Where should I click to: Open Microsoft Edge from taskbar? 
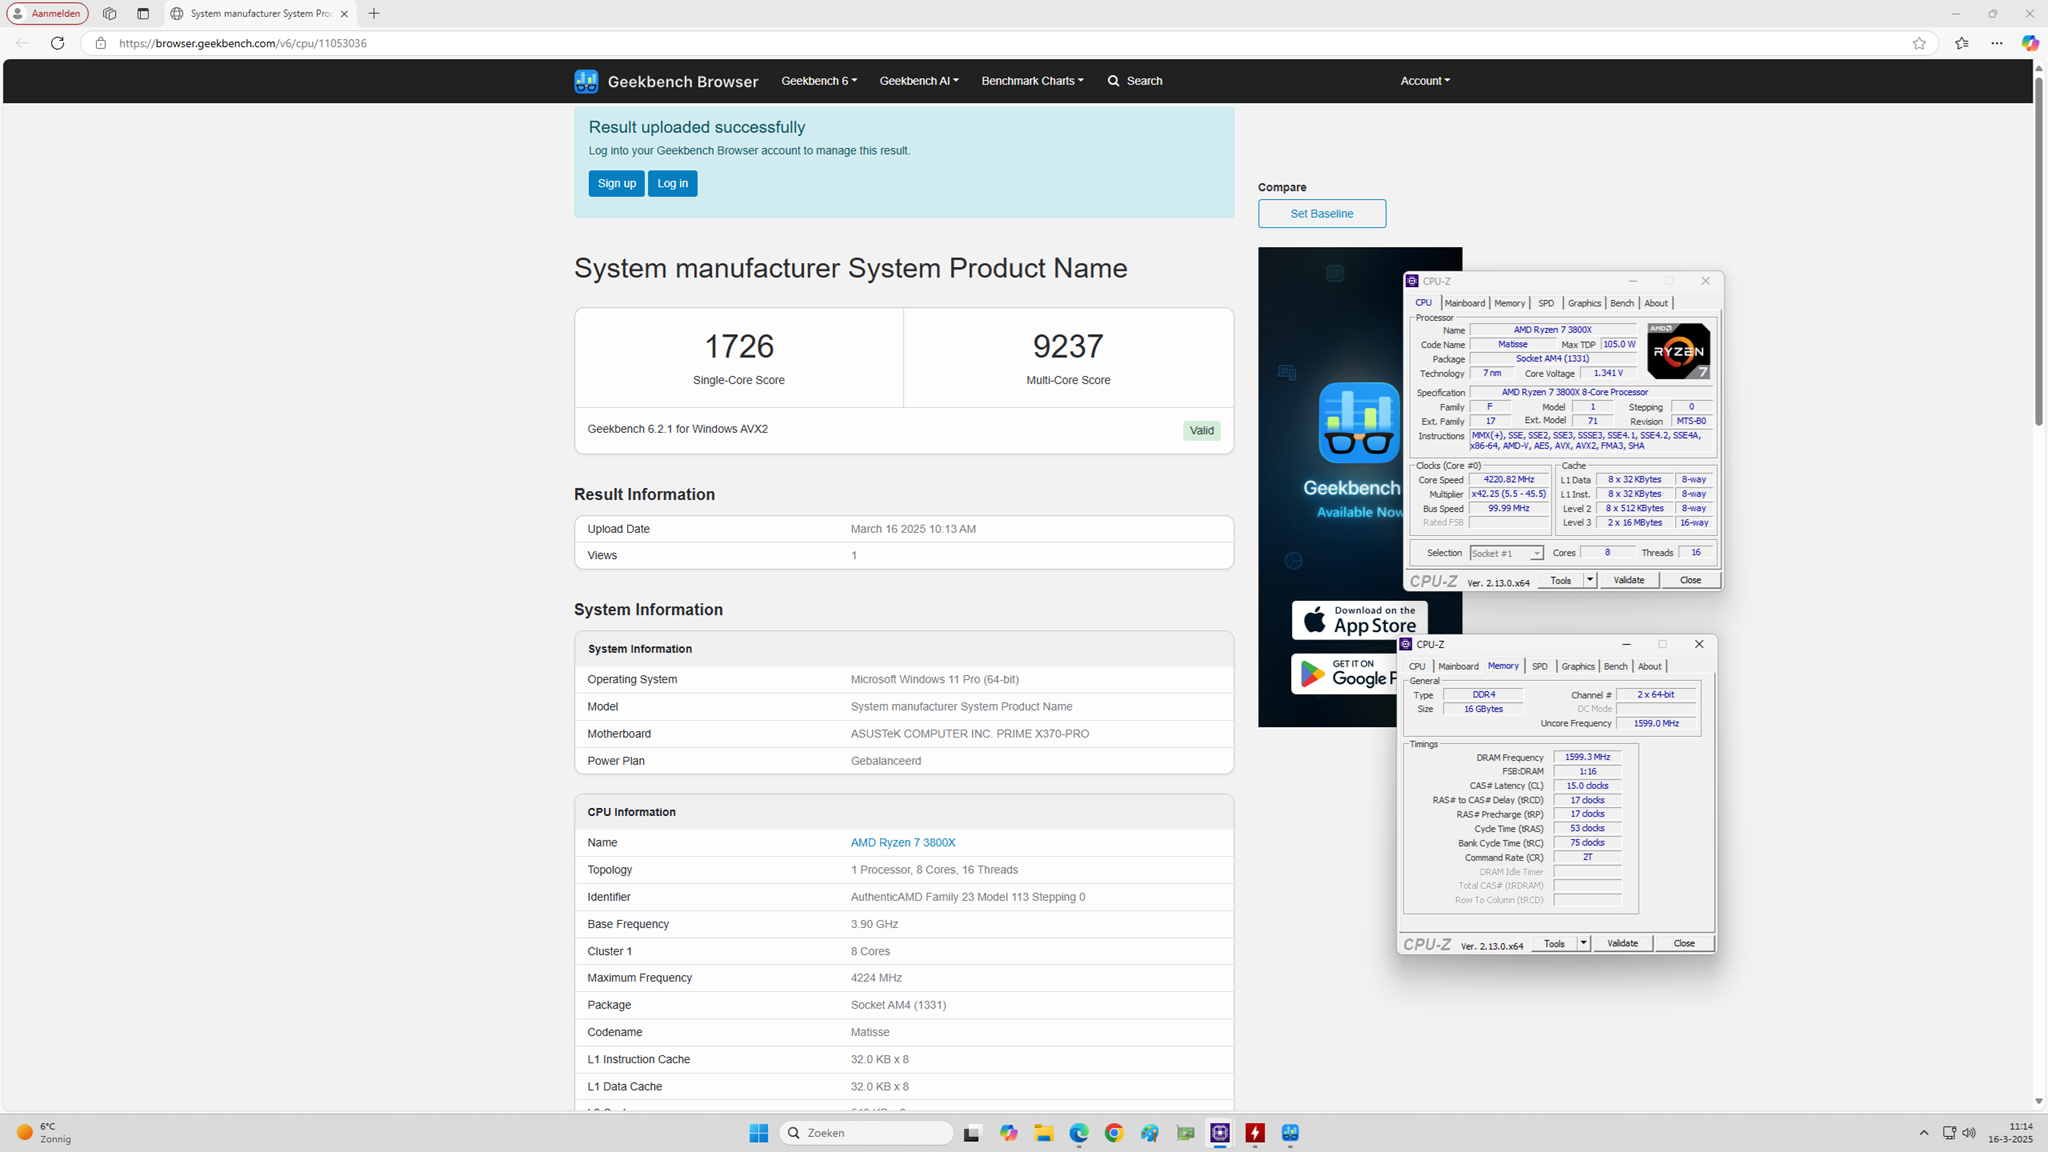click(x=1079, y=1133)
